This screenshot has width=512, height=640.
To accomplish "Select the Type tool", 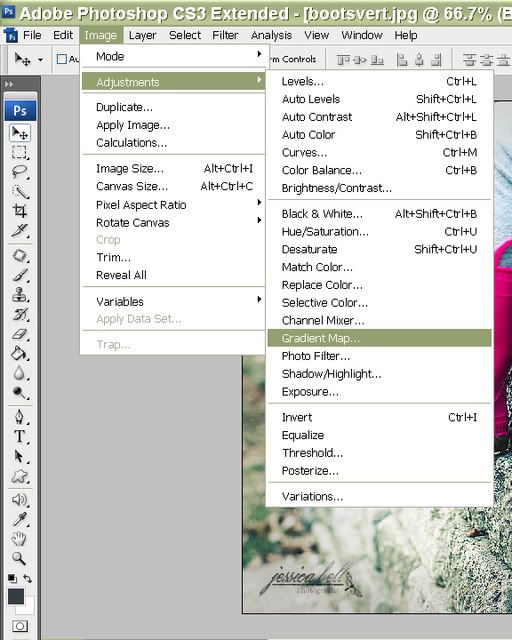I will click(x=20, y=437).
